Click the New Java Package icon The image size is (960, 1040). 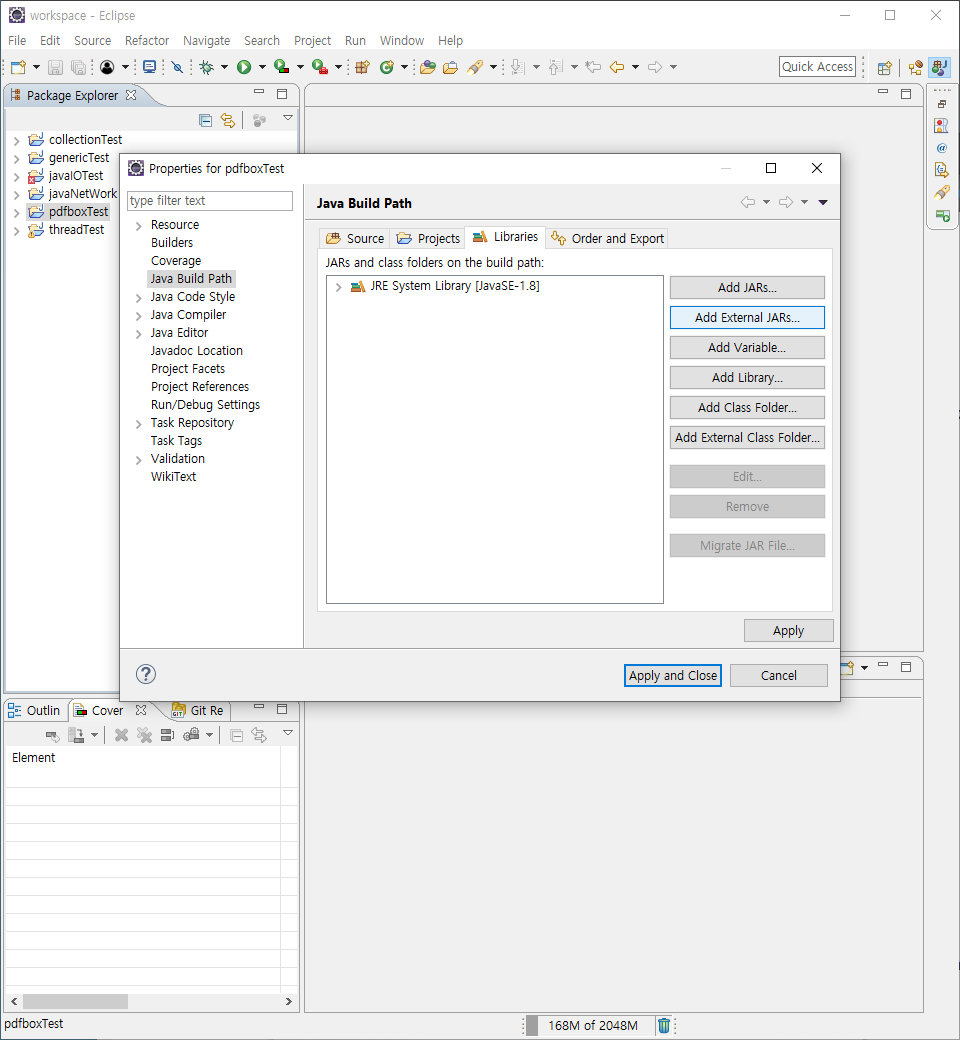tap(362, 67)
